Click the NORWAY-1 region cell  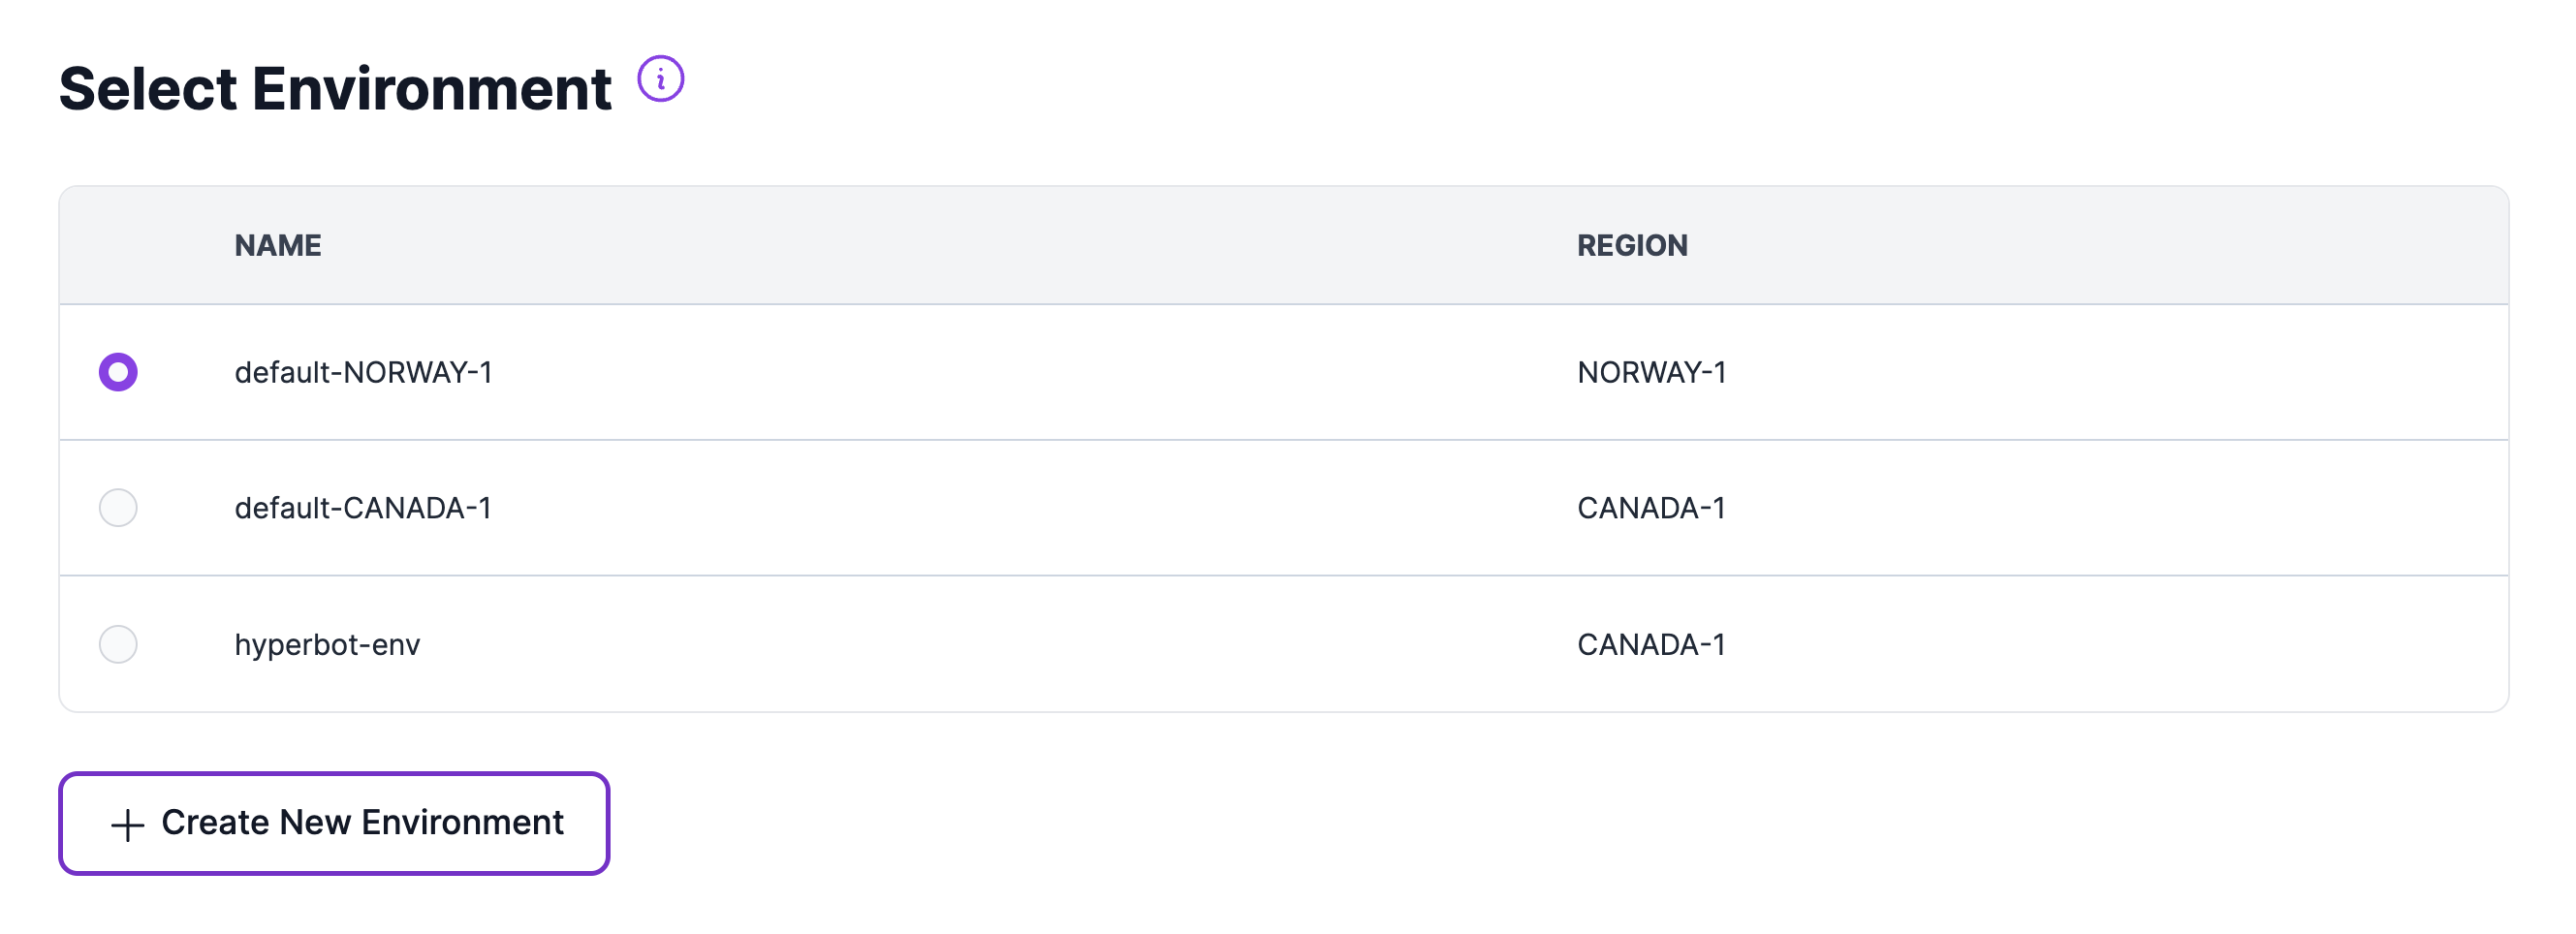(x=1651, y=372)
